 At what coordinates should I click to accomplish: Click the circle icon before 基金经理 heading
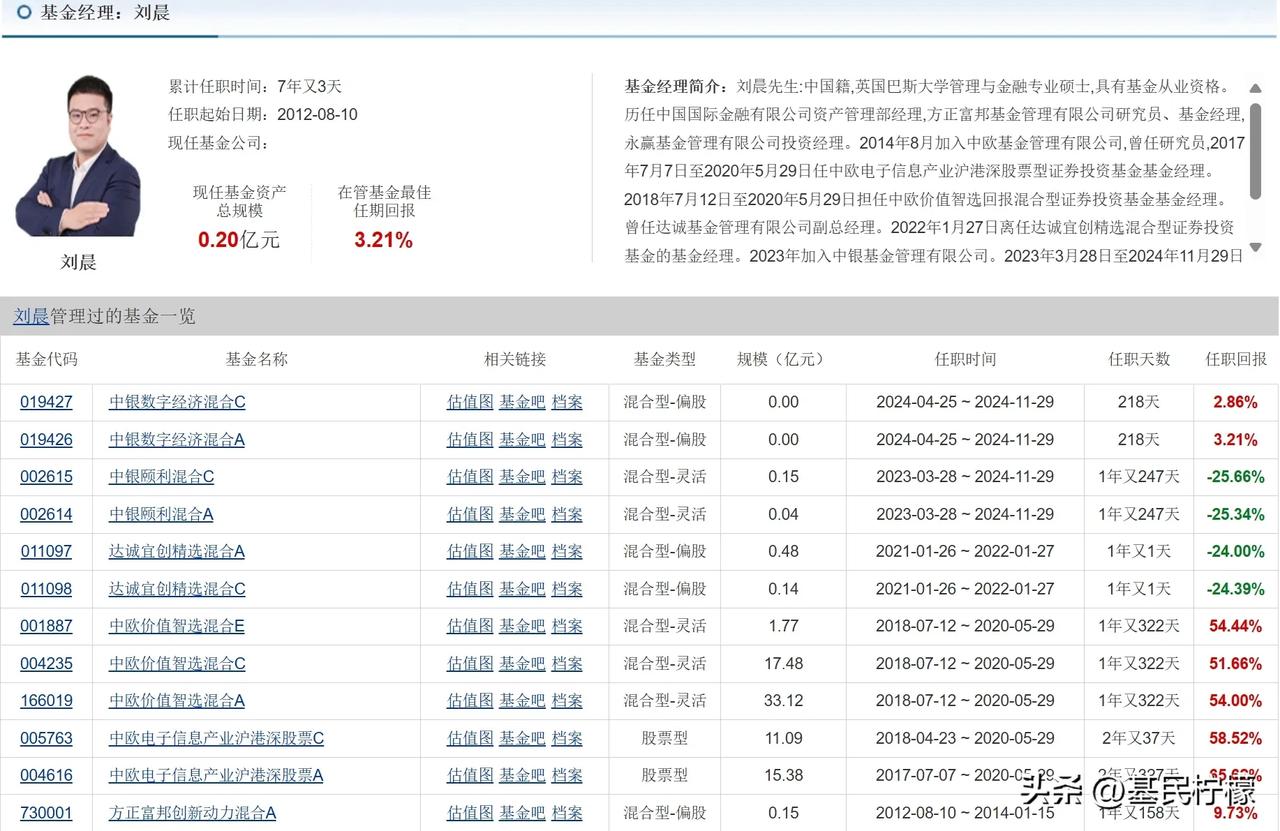pyautogui.click(x=24, y=12)
